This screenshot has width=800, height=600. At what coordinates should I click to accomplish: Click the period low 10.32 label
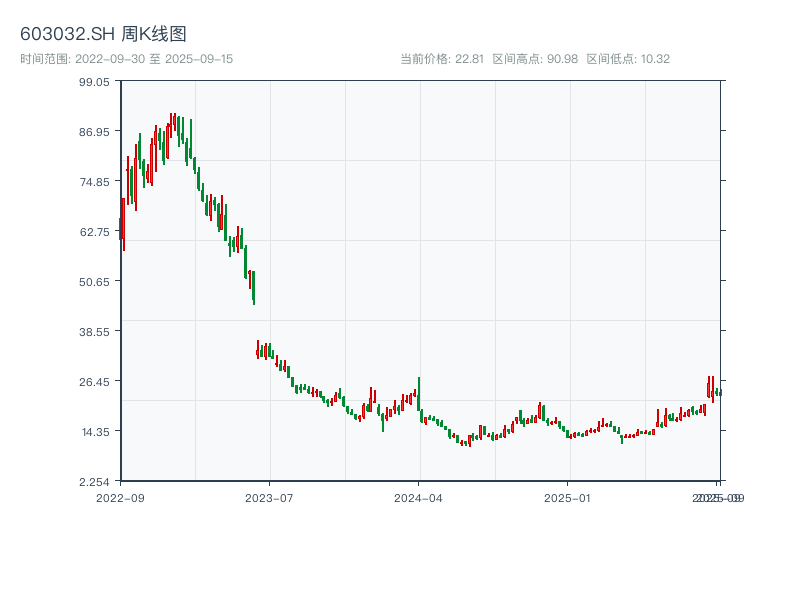pyautogui.click(x=627, y=59)
